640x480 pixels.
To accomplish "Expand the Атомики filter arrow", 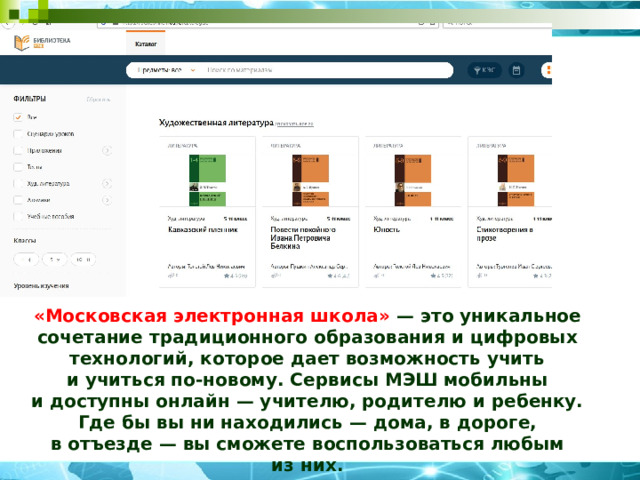I will click(x=107, y=200).
